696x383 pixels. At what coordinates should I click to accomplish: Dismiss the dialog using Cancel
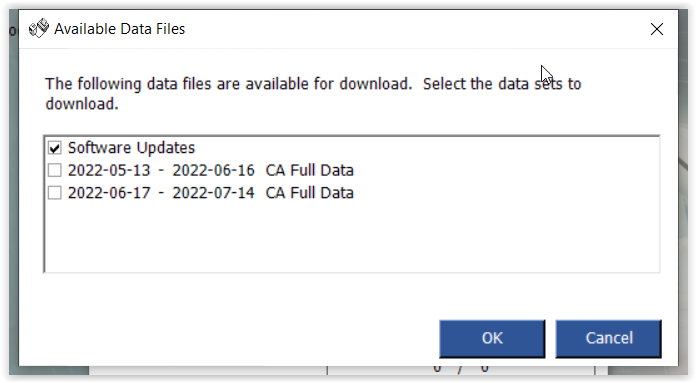pyautogui.click(x=609, y=339)
